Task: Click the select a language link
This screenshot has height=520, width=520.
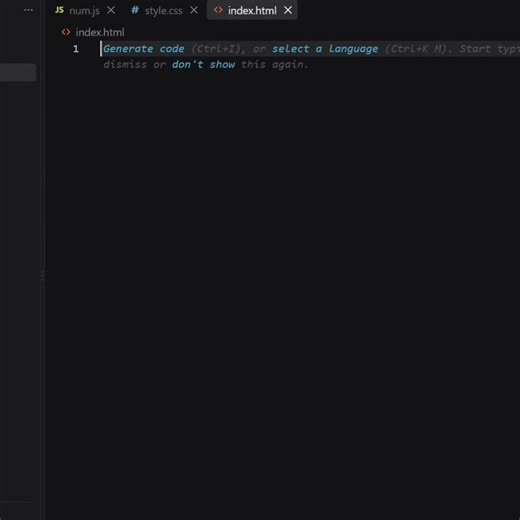Action: tap(325, 49)
